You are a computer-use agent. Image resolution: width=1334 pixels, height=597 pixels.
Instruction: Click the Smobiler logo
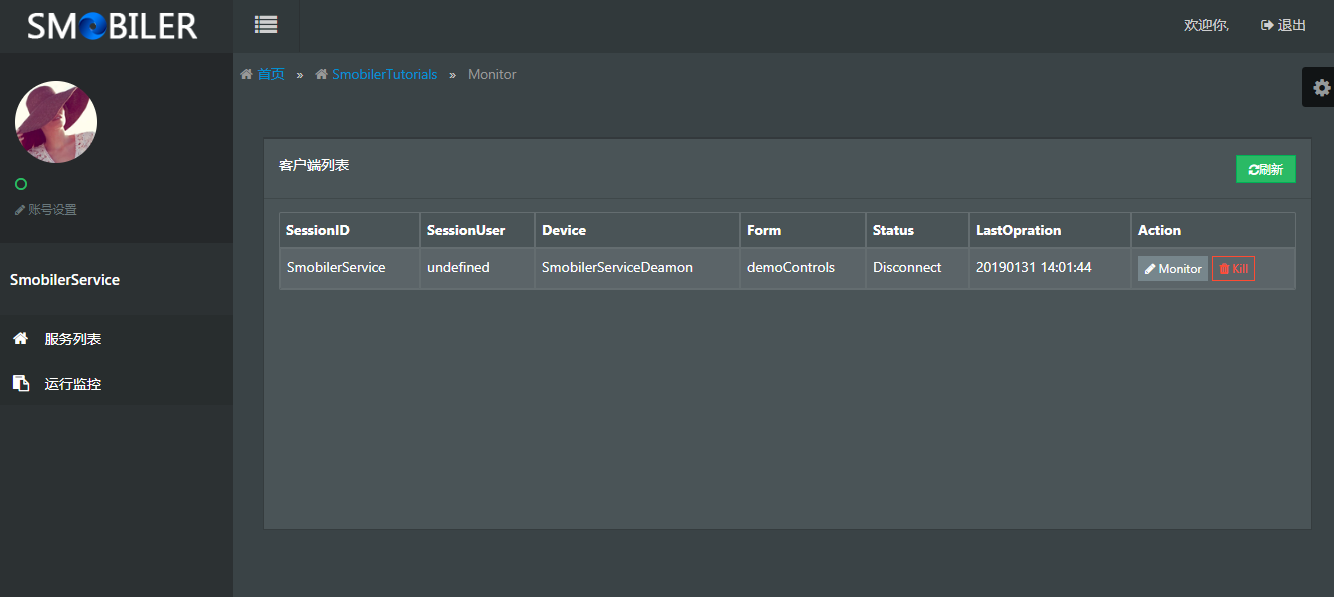click(112, 26)
